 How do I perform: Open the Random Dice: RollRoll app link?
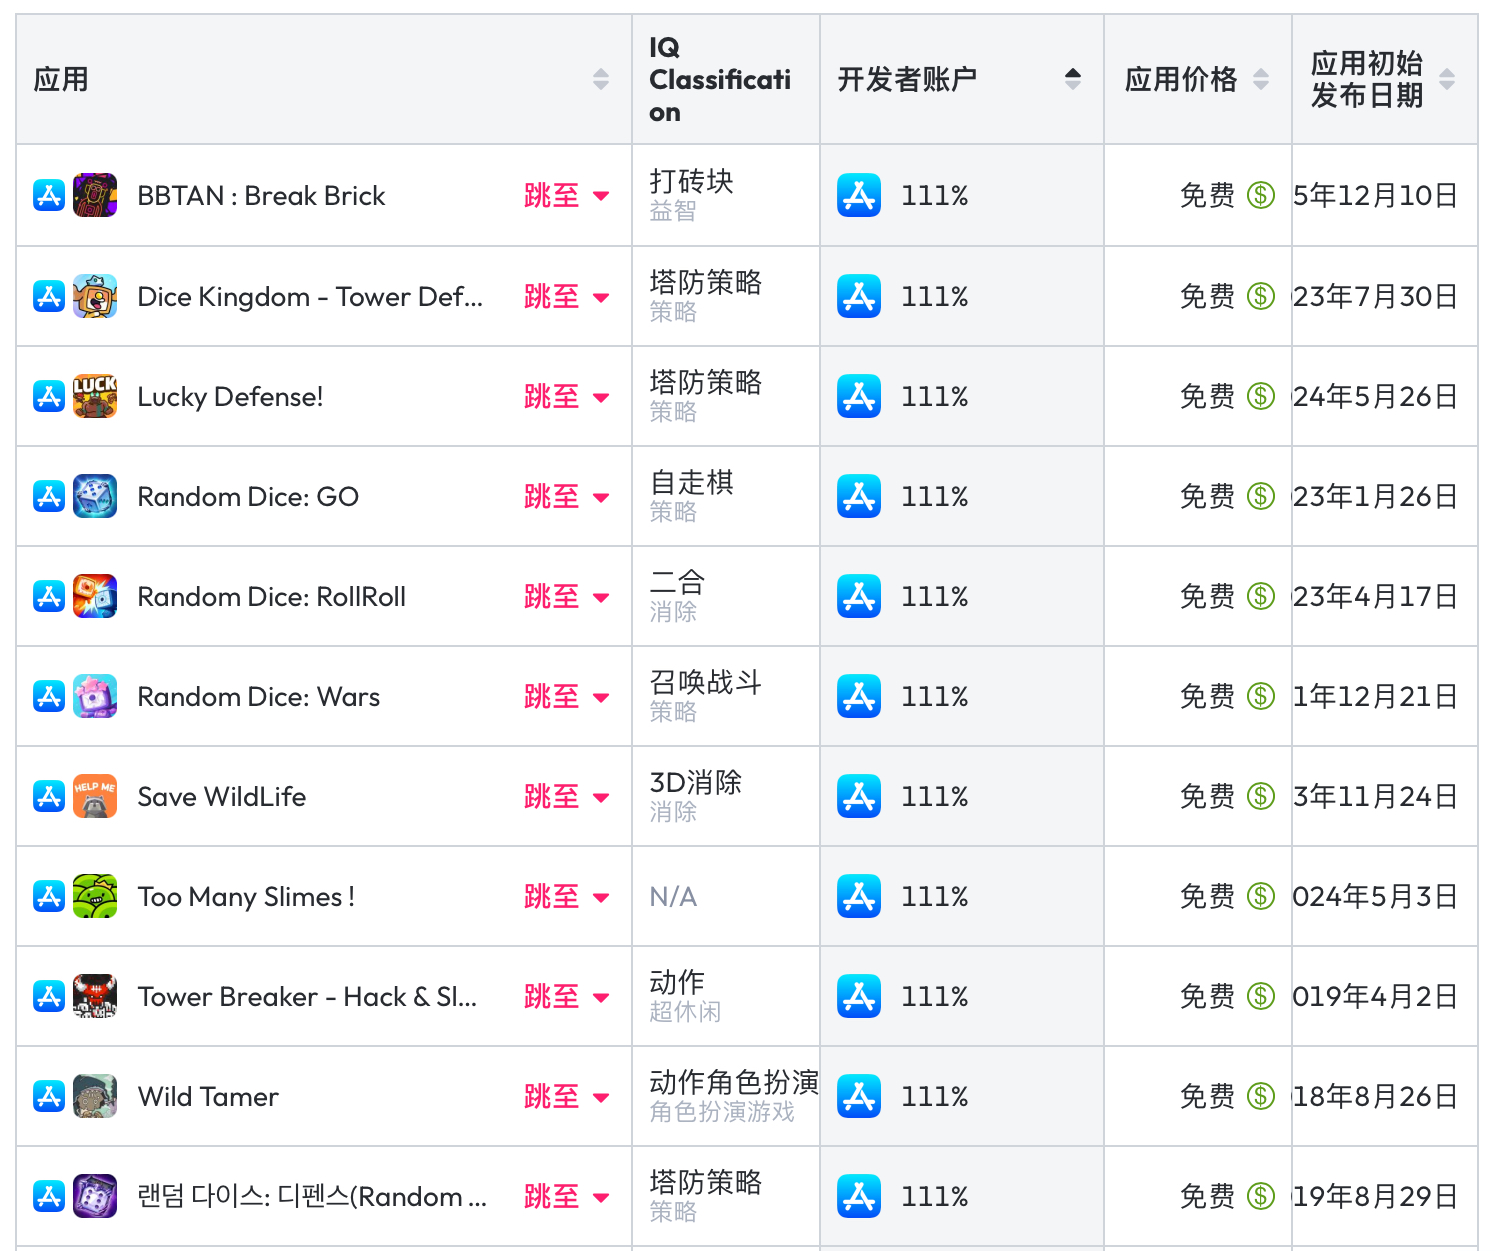click(x=271, y=597)
